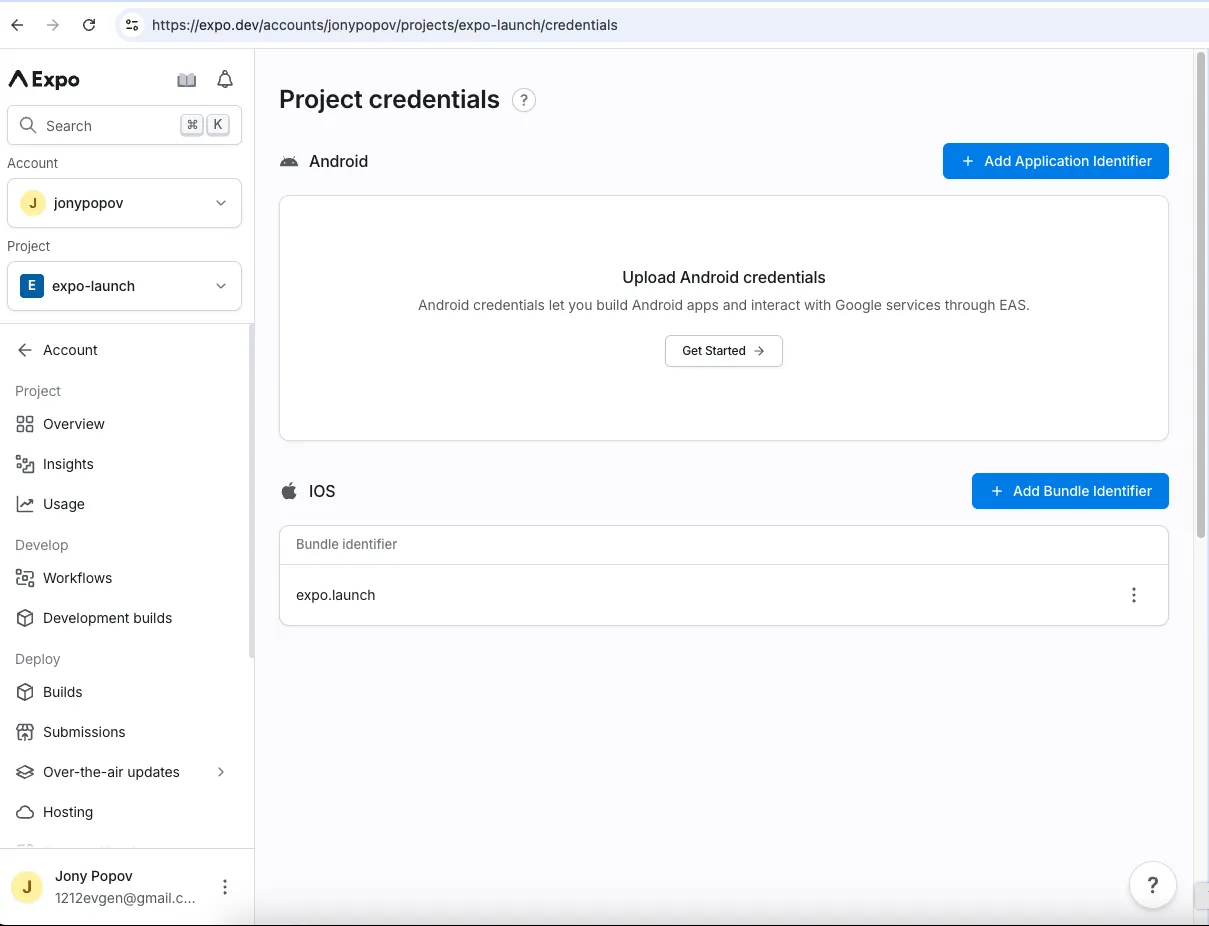The image size is (1209, 926).
Task: Click the expo-launch project E icon
Action: click(32, 286)
